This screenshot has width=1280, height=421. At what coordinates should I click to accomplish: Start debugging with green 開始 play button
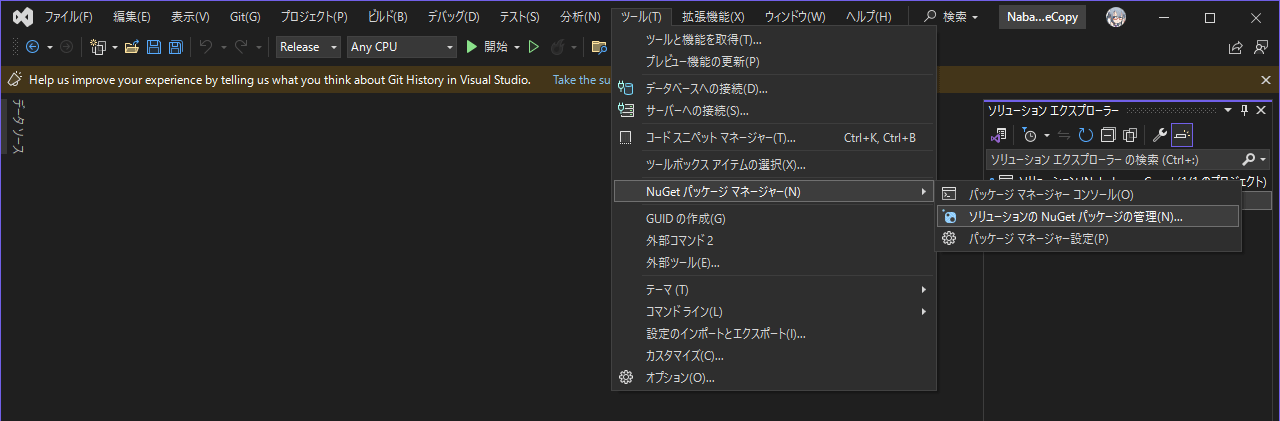(488, 47)
